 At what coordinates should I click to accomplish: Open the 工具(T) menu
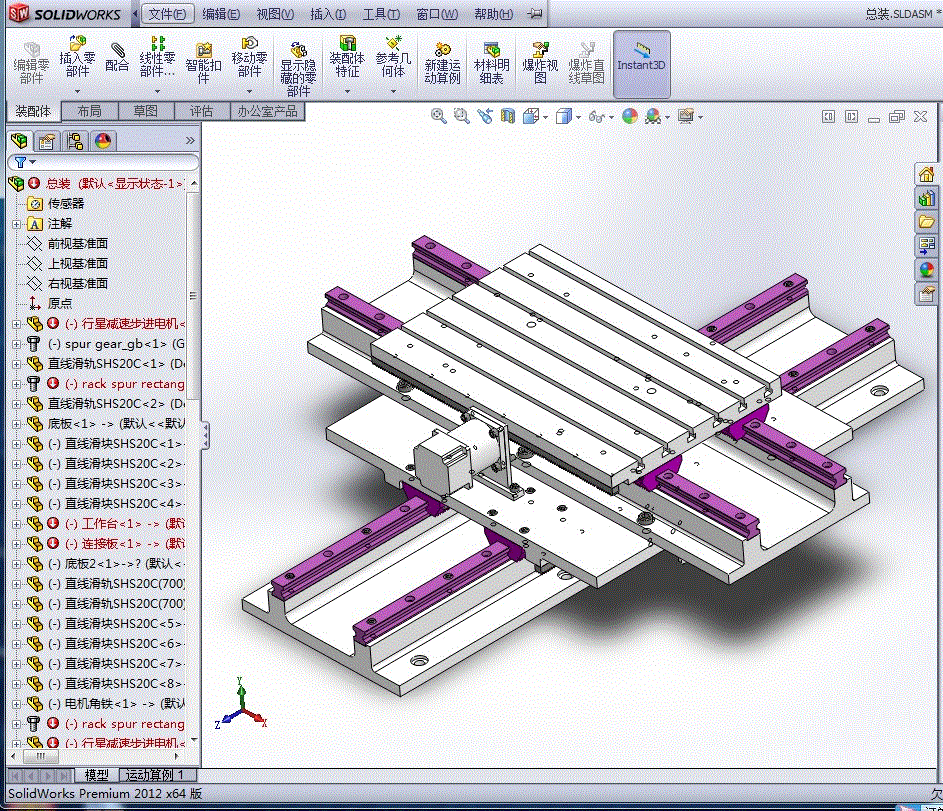[x=381, y=14]
